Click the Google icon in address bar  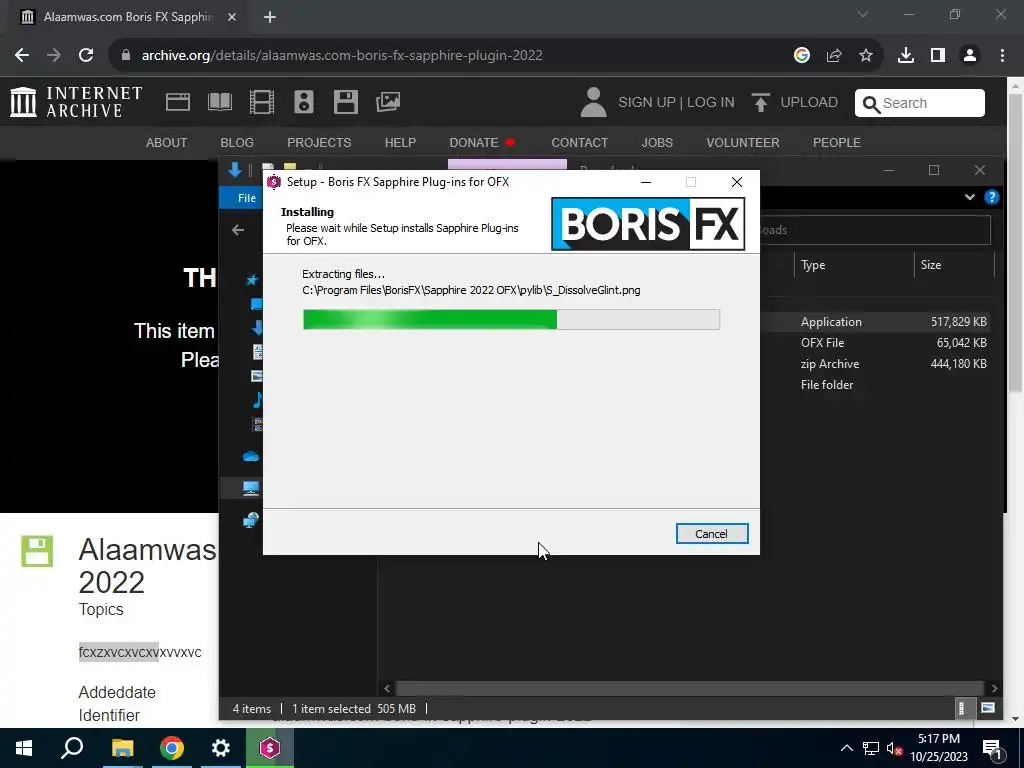point(802,56)
